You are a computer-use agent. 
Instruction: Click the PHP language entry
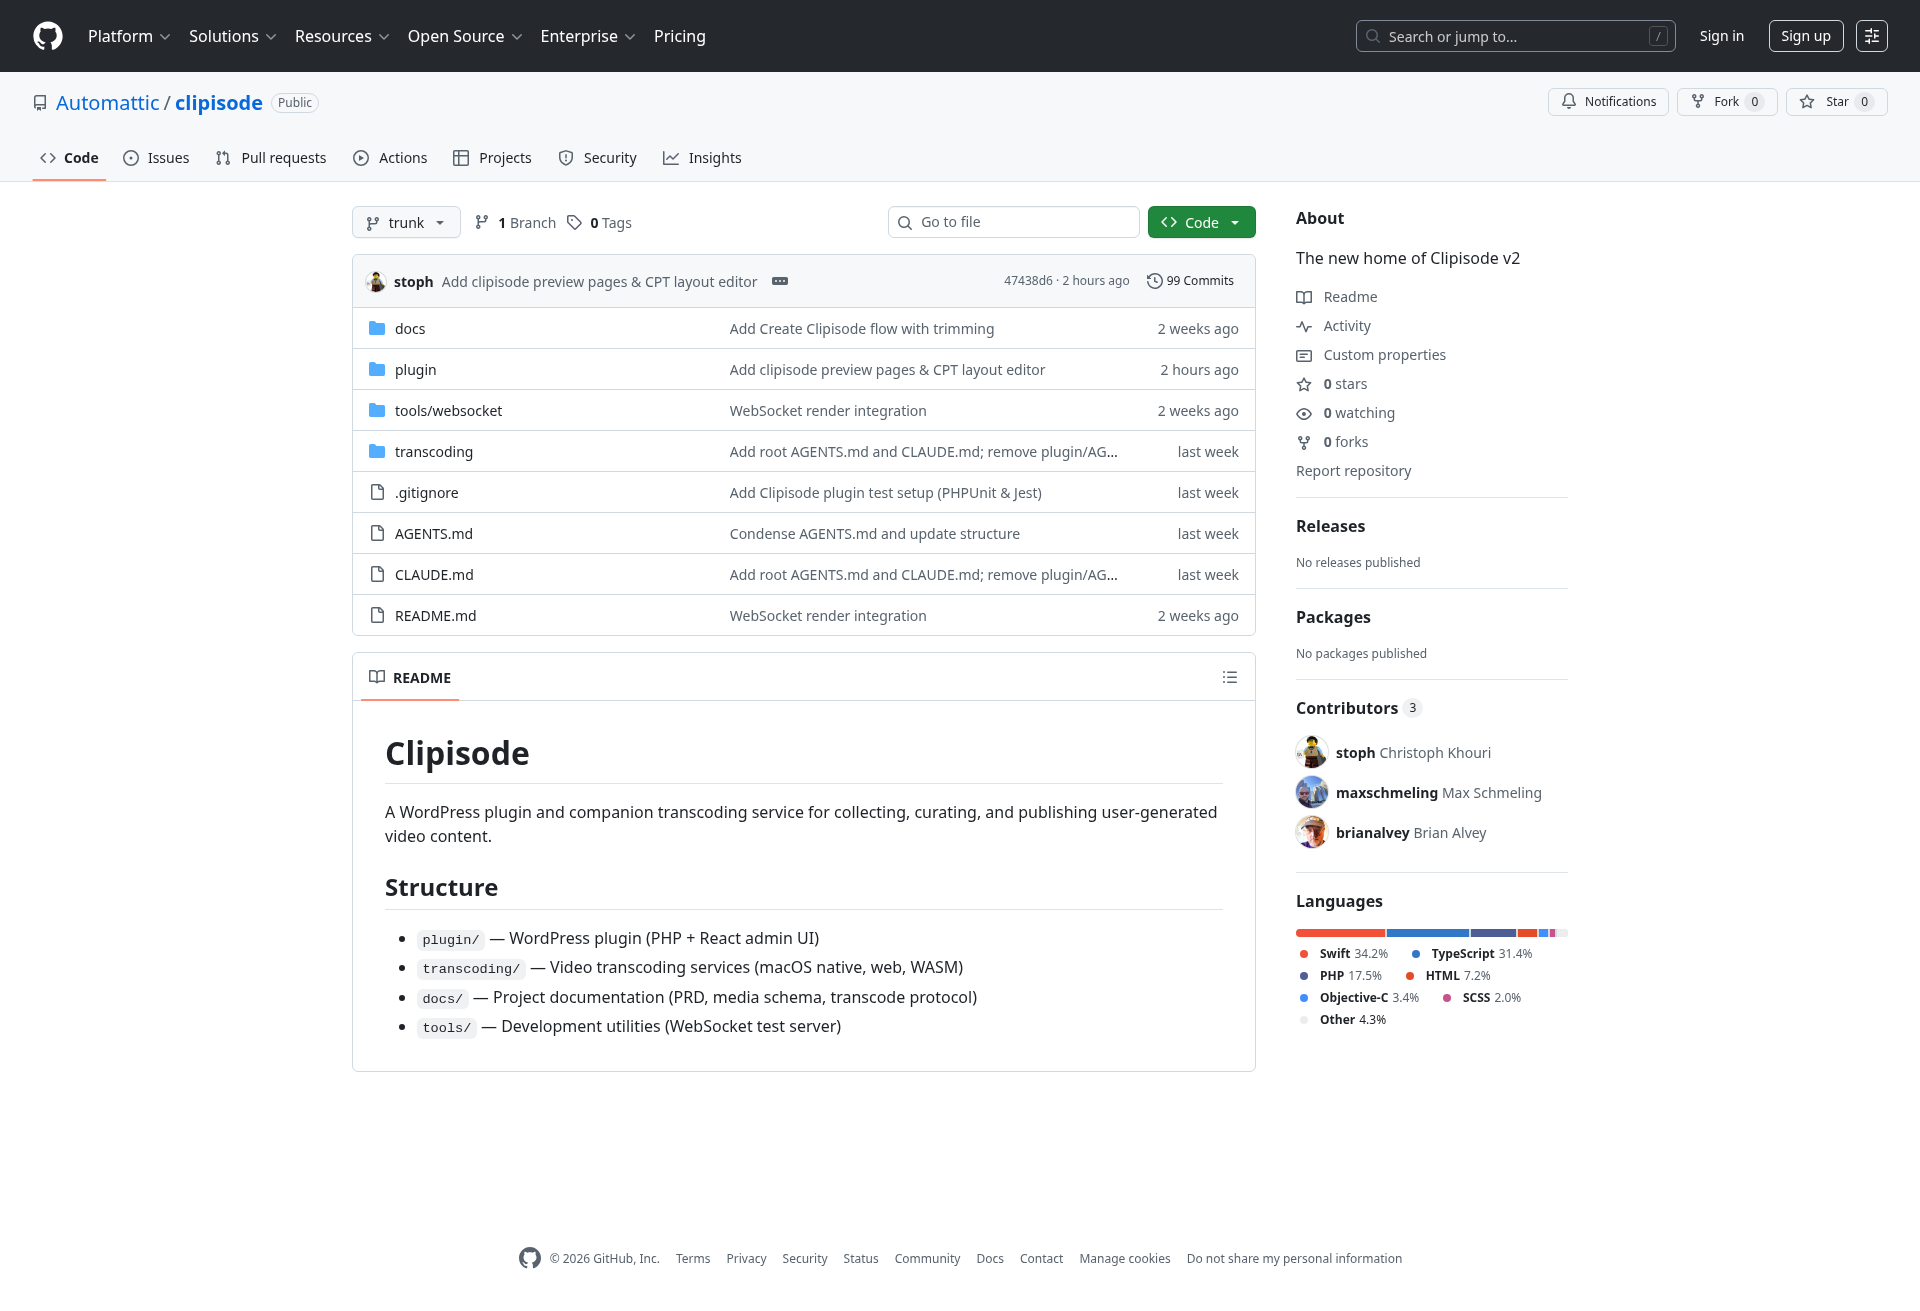1341,976
